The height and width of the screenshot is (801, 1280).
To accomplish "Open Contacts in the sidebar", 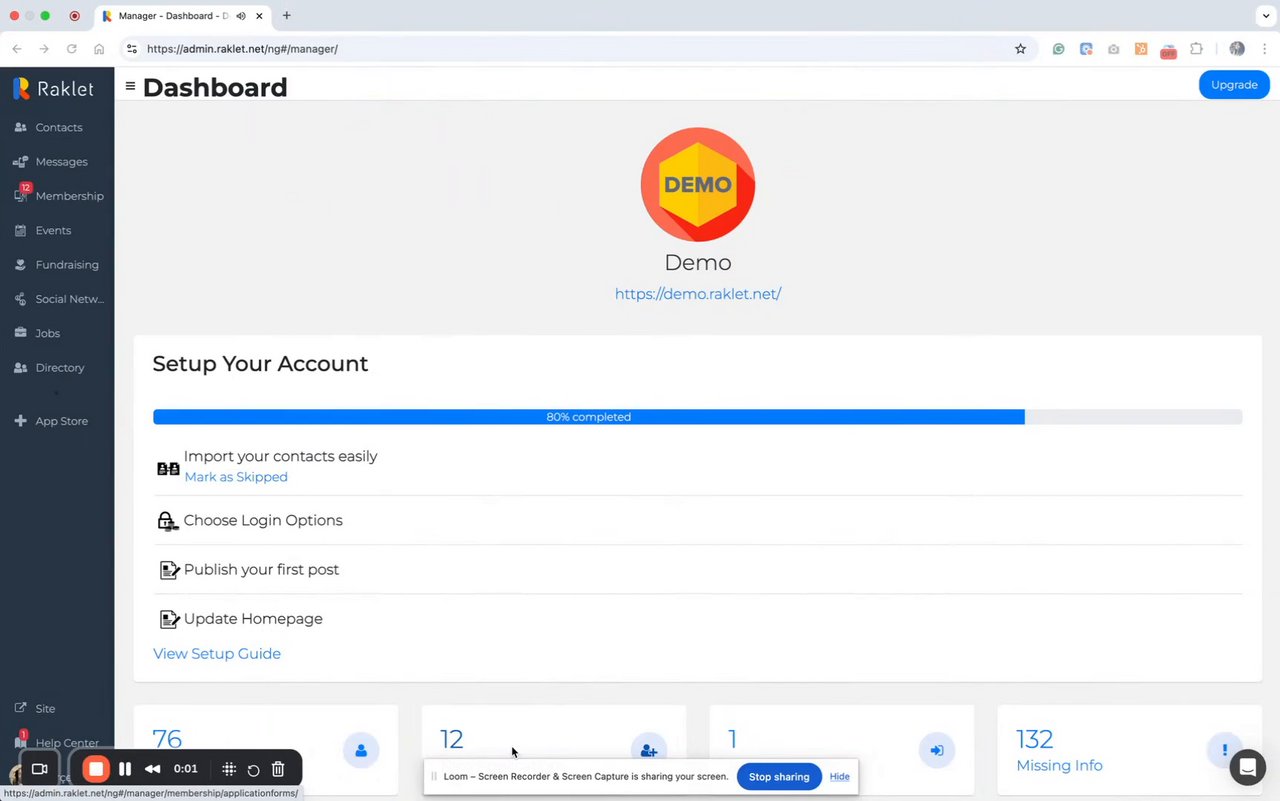I will click(57, 127).
